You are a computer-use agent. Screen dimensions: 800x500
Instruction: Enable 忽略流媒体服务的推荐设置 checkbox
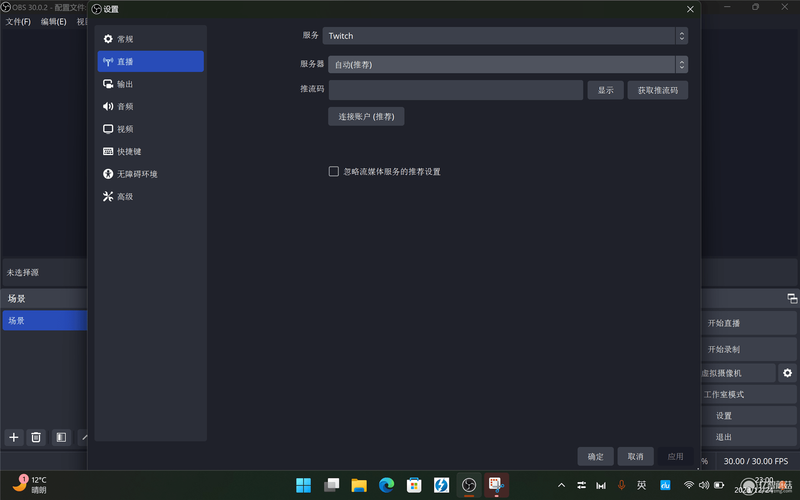[x=334, y=171]
